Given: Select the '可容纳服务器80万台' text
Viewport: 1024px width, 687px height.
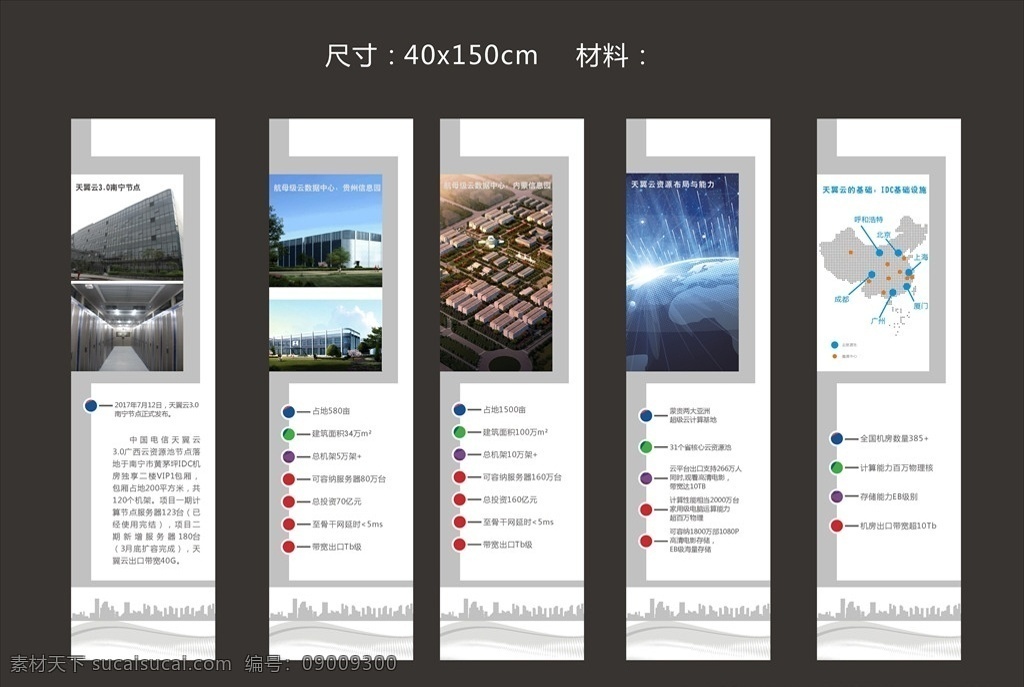Looking at the screenshot, I should (349, 479).
